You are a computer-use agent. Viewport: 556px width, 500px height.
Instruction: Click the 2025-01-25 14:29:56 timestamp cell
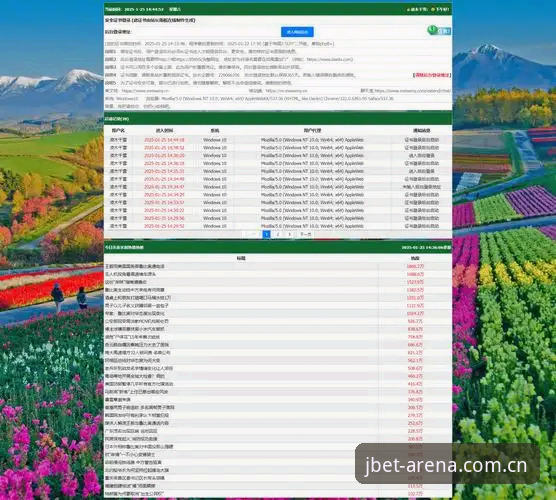[164, 218]
